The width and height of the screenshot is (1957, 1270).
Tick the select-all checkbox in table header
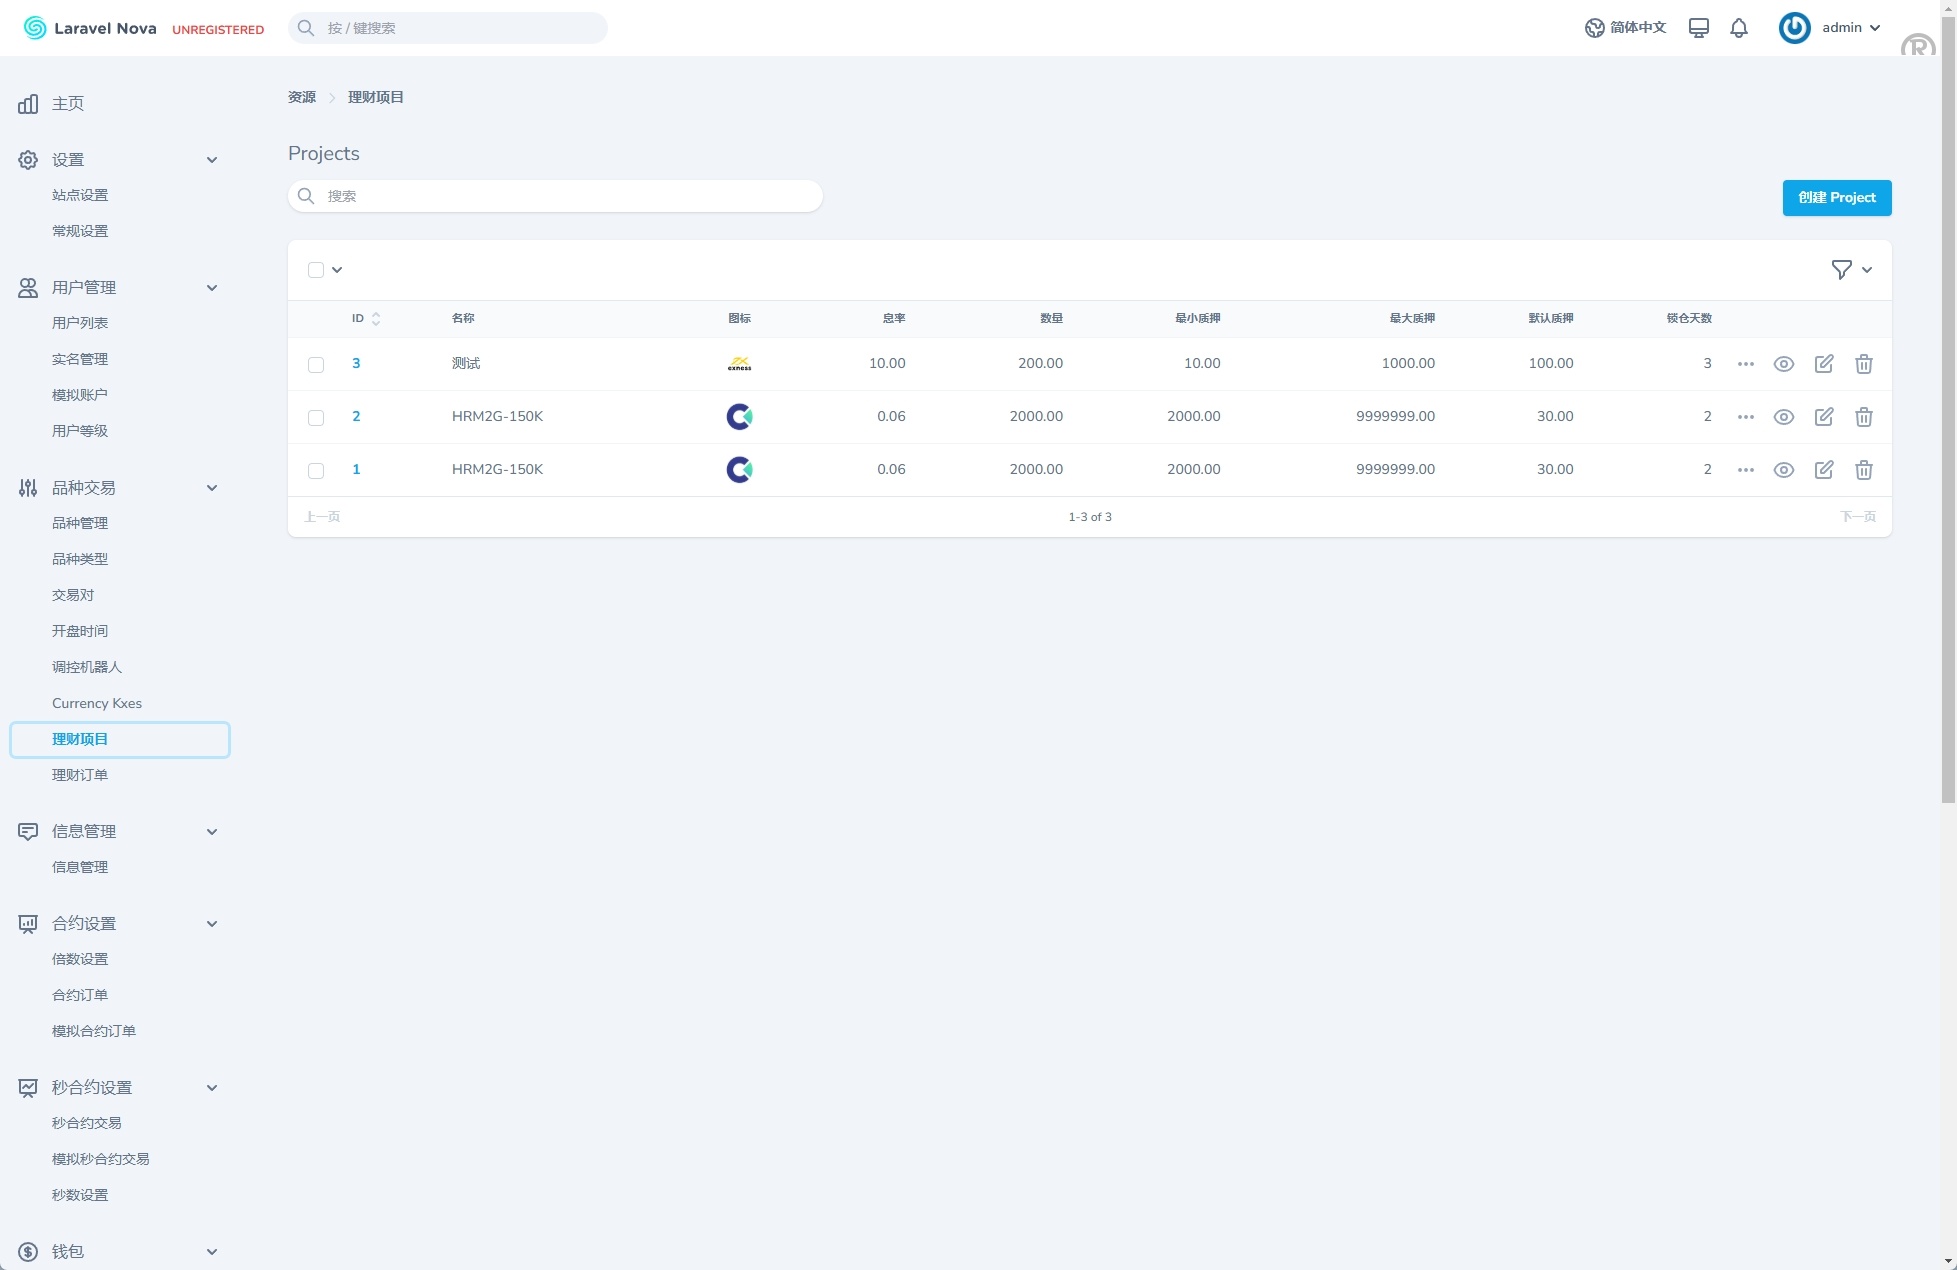(316, 270)
